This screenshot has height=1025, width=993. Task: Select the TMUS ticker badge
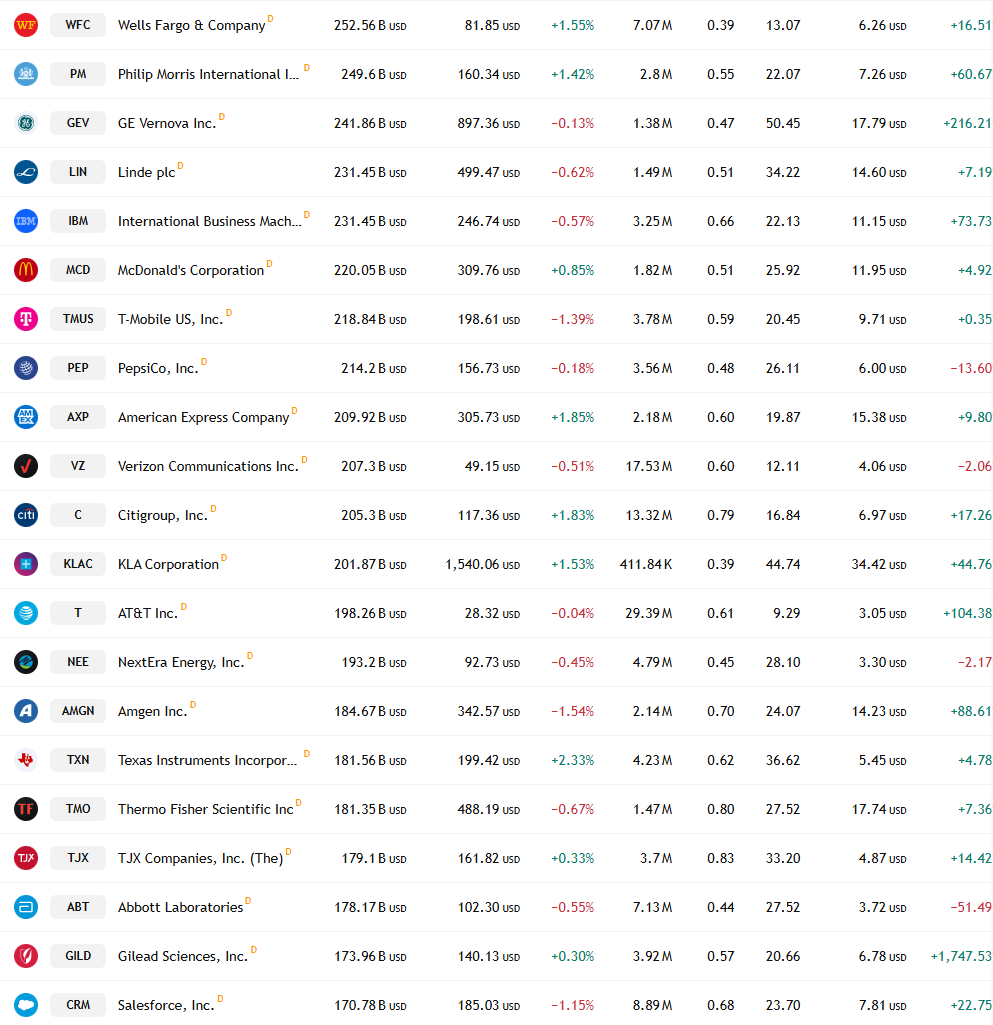point(78,319)
